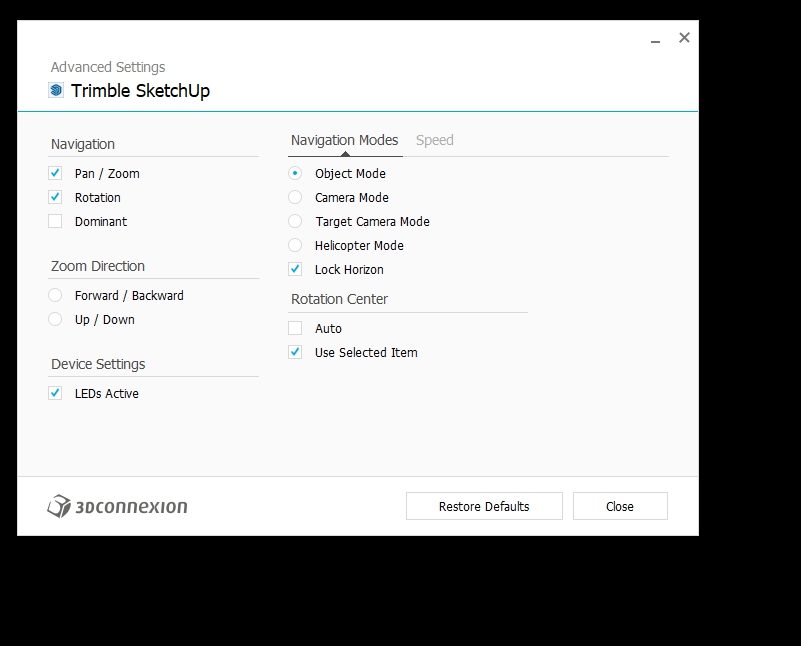The image size is (801, 646).
Task: Click the Zoom Direction section heading
Action: [98, 266]
